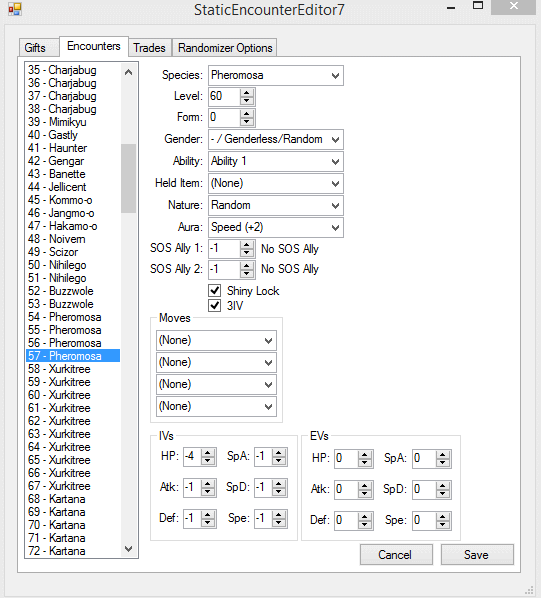This screenshot has width=541, height=598.
Task: Select list entry 68 - Kartana
Action: pos(73,499)
